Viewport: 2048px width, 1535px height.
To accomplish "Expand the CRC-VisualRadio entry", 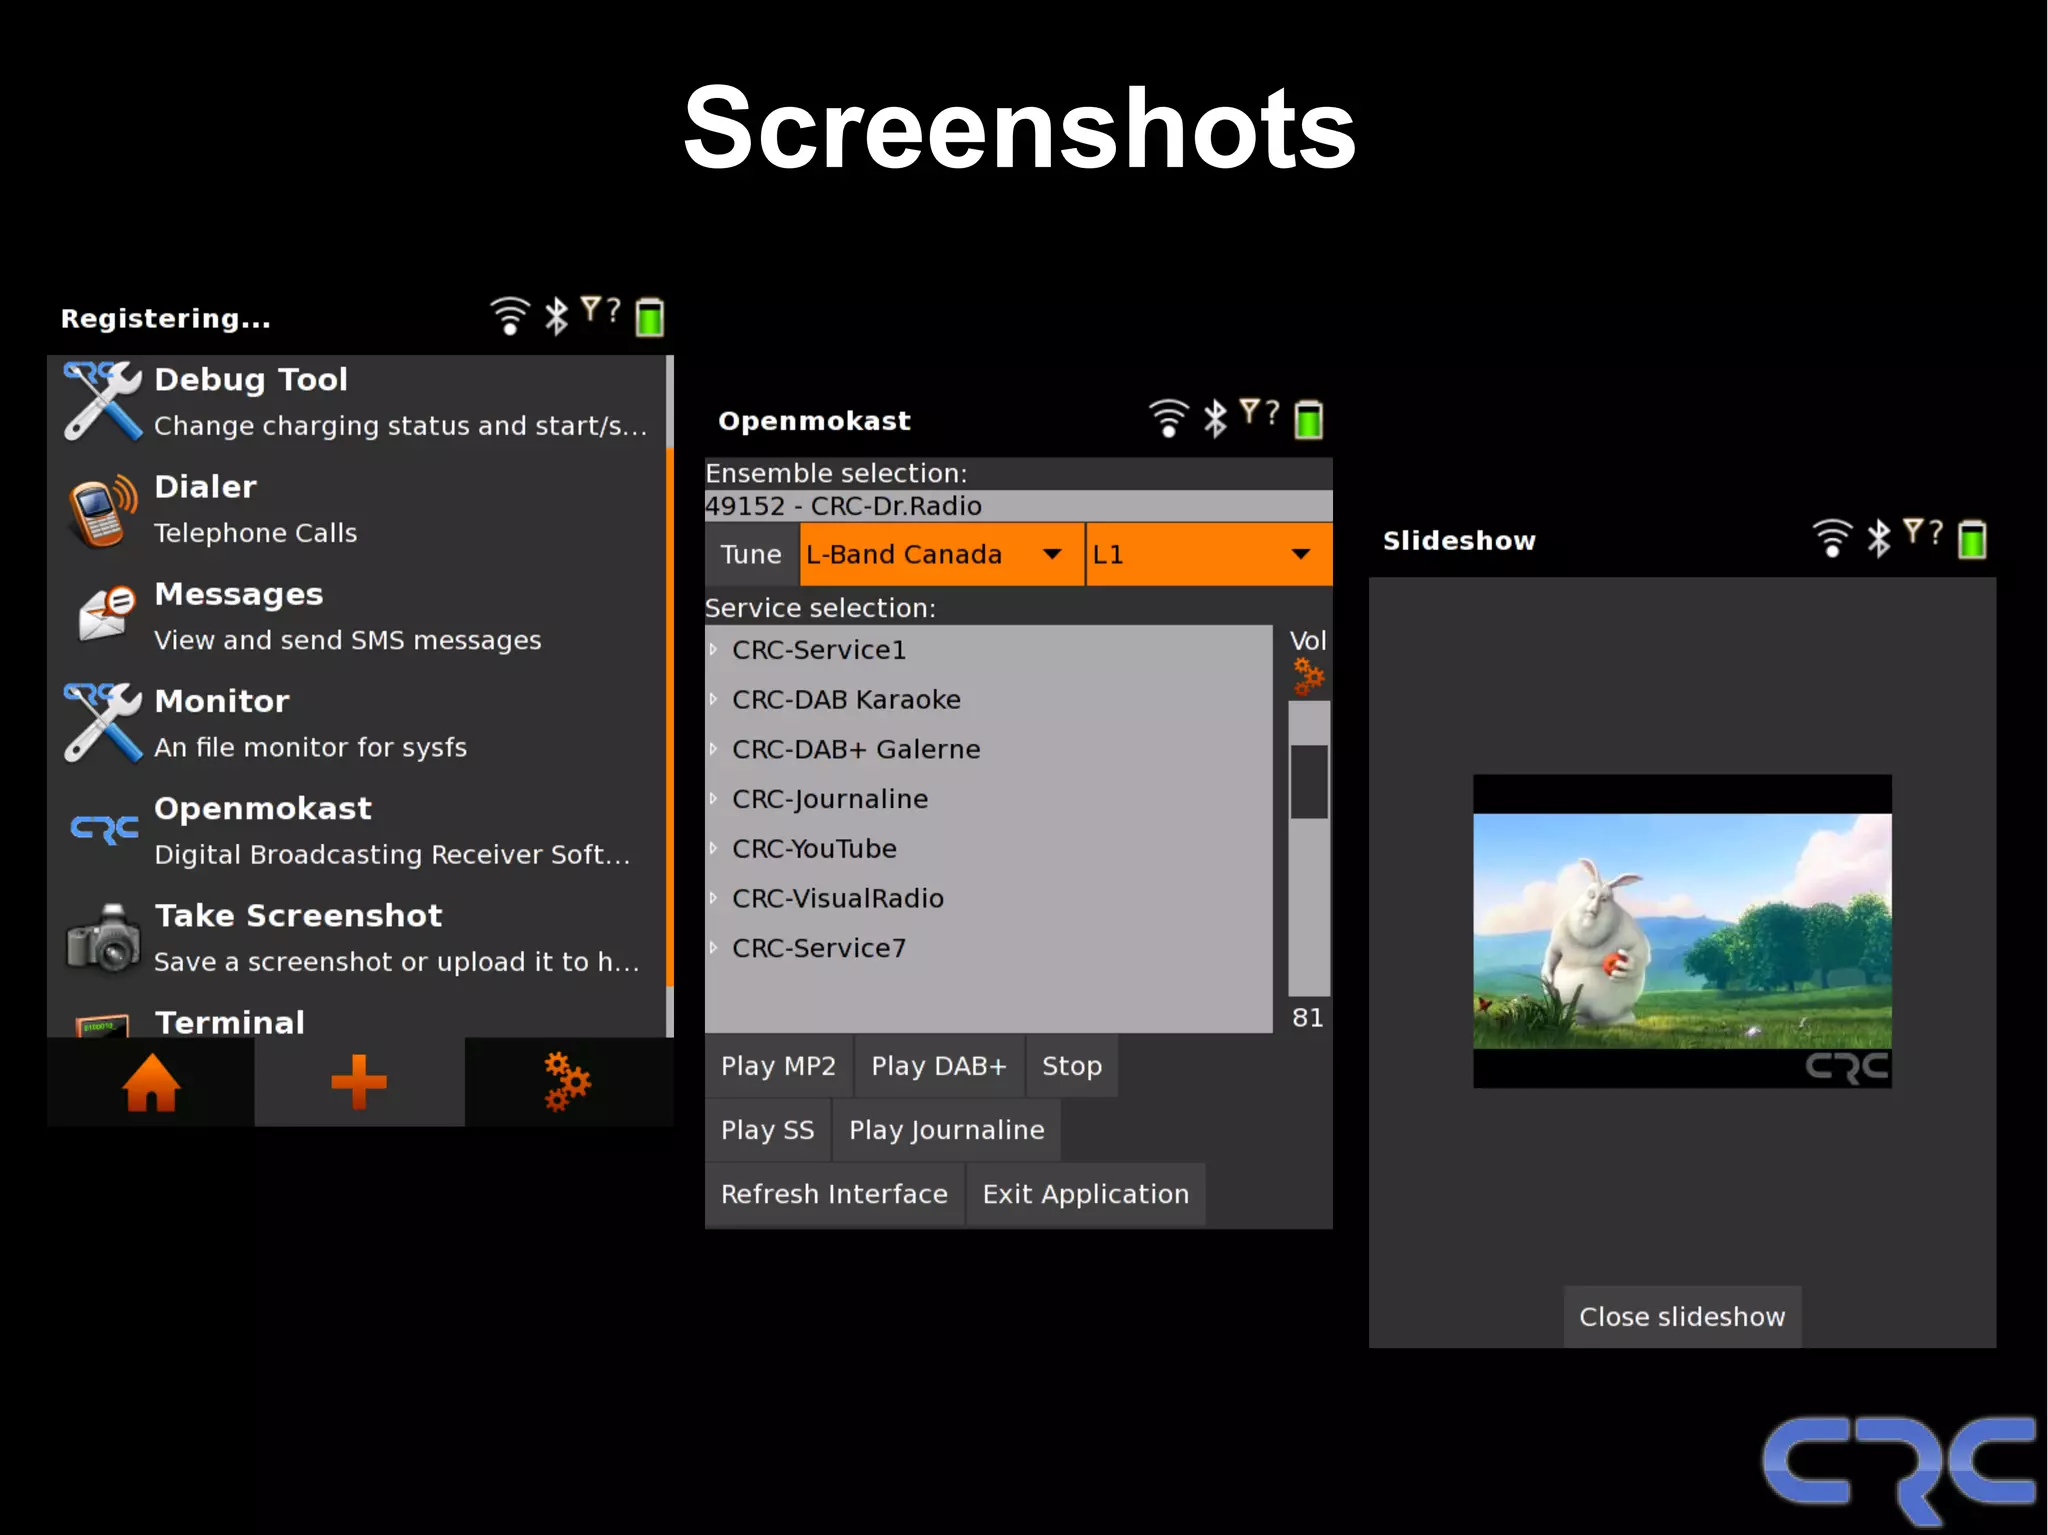I will coord(713,898).
